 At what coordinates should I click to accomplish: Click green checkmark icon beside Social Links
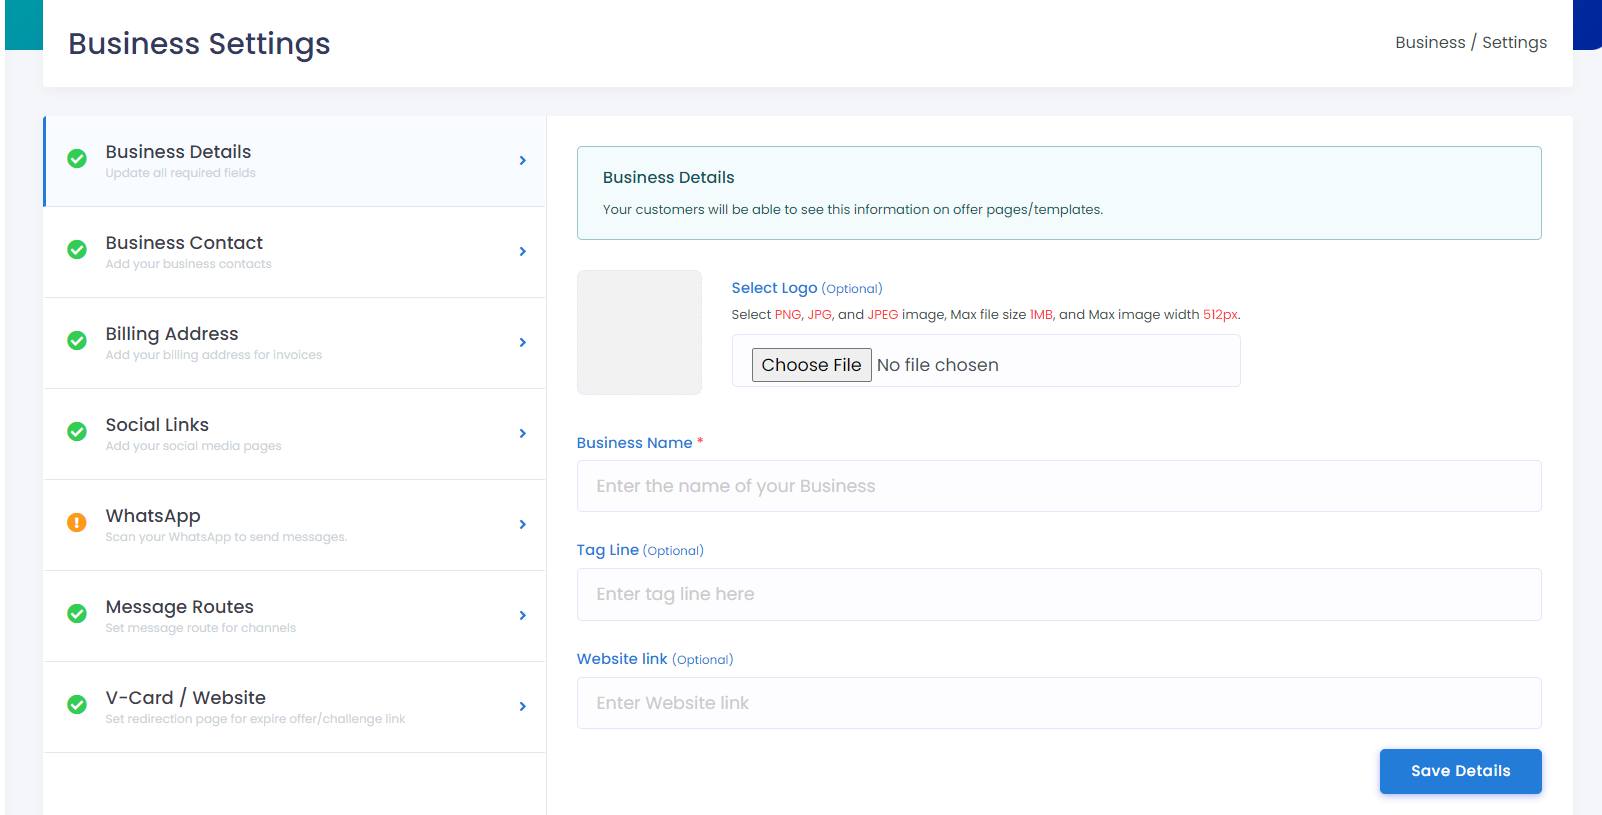[77, 432]
